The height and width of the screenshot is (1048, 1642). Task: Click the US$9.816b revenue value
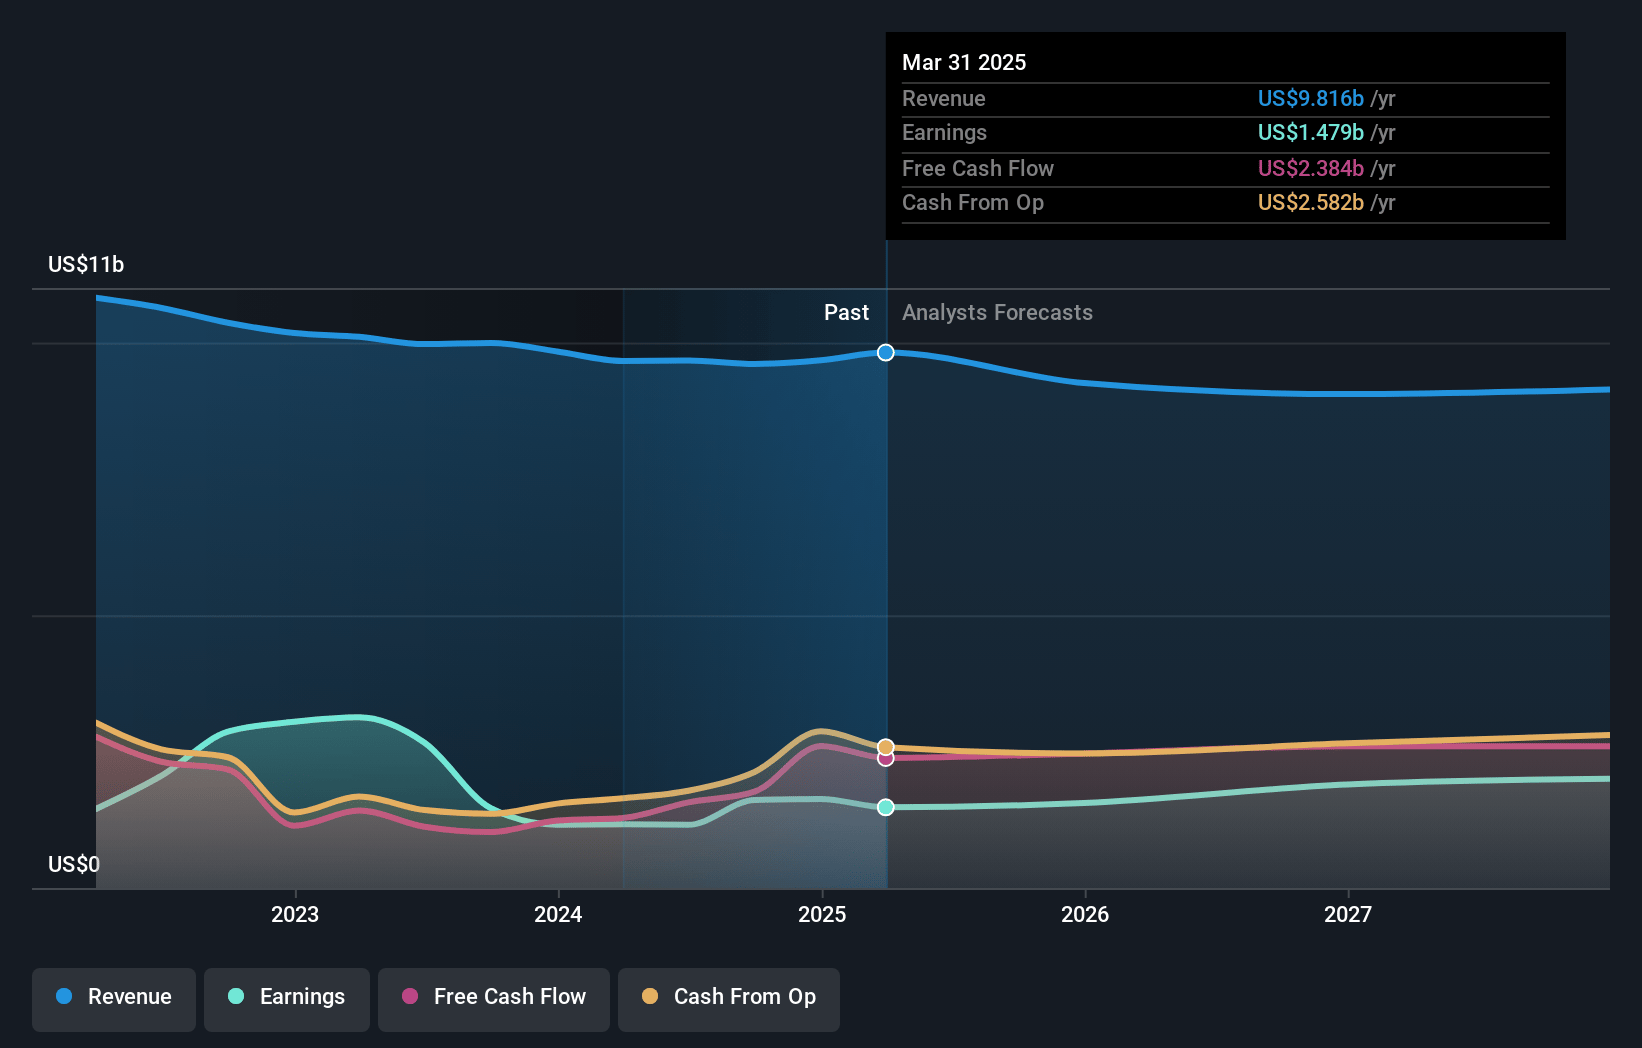point(1311,98)
